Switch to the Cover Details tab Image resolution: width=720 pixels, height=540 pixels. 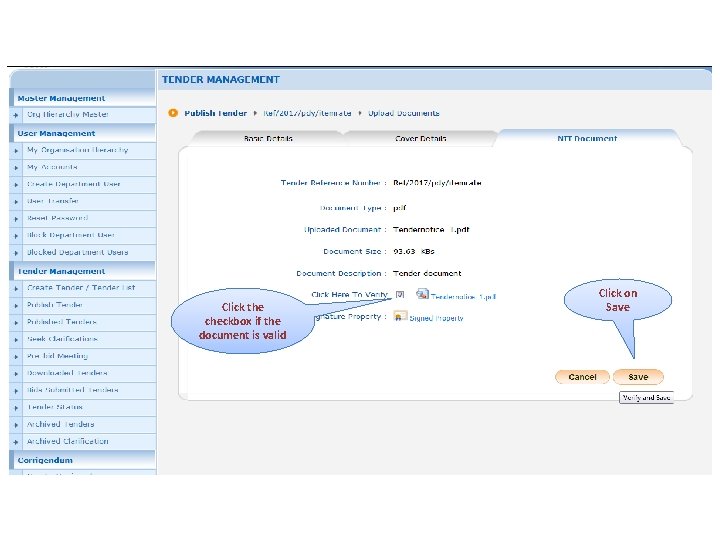[421, 138]
